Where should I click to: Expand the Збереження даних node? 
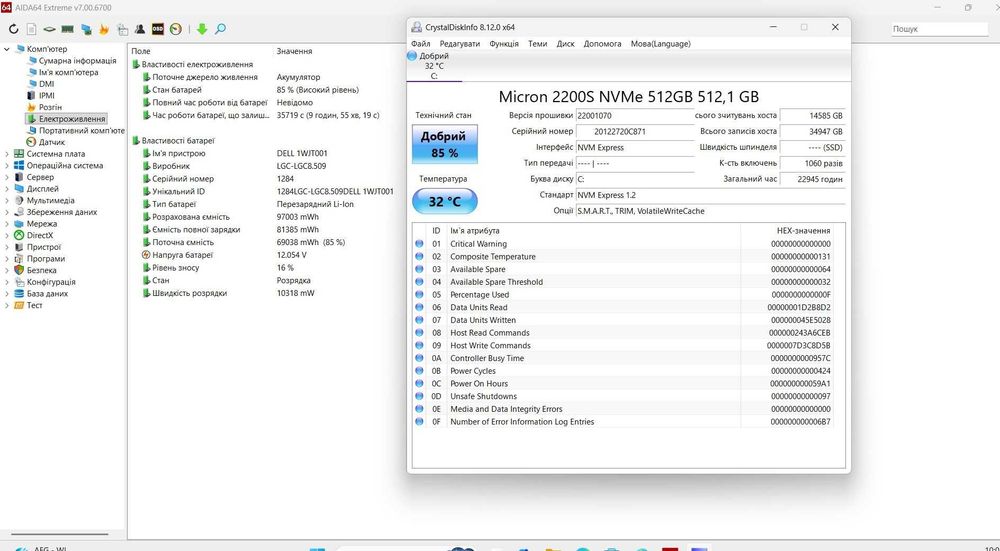click(7, 212)
